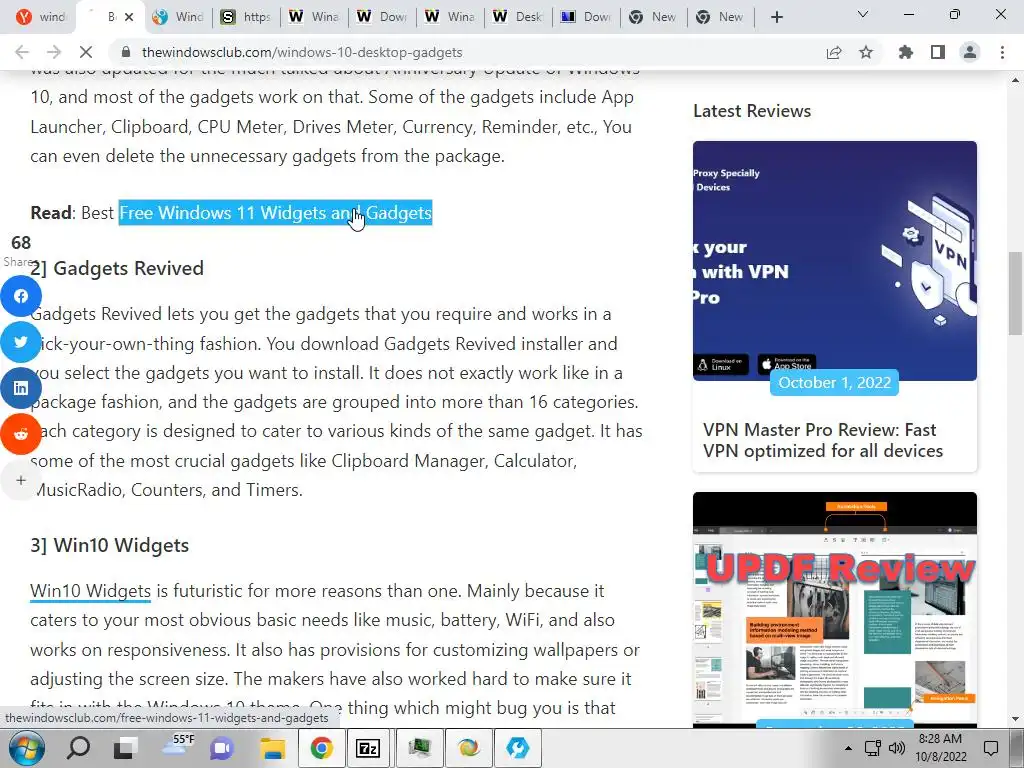Stop loading the page
Viewport: 1024px width, 768px height.
tap(86, 52)
